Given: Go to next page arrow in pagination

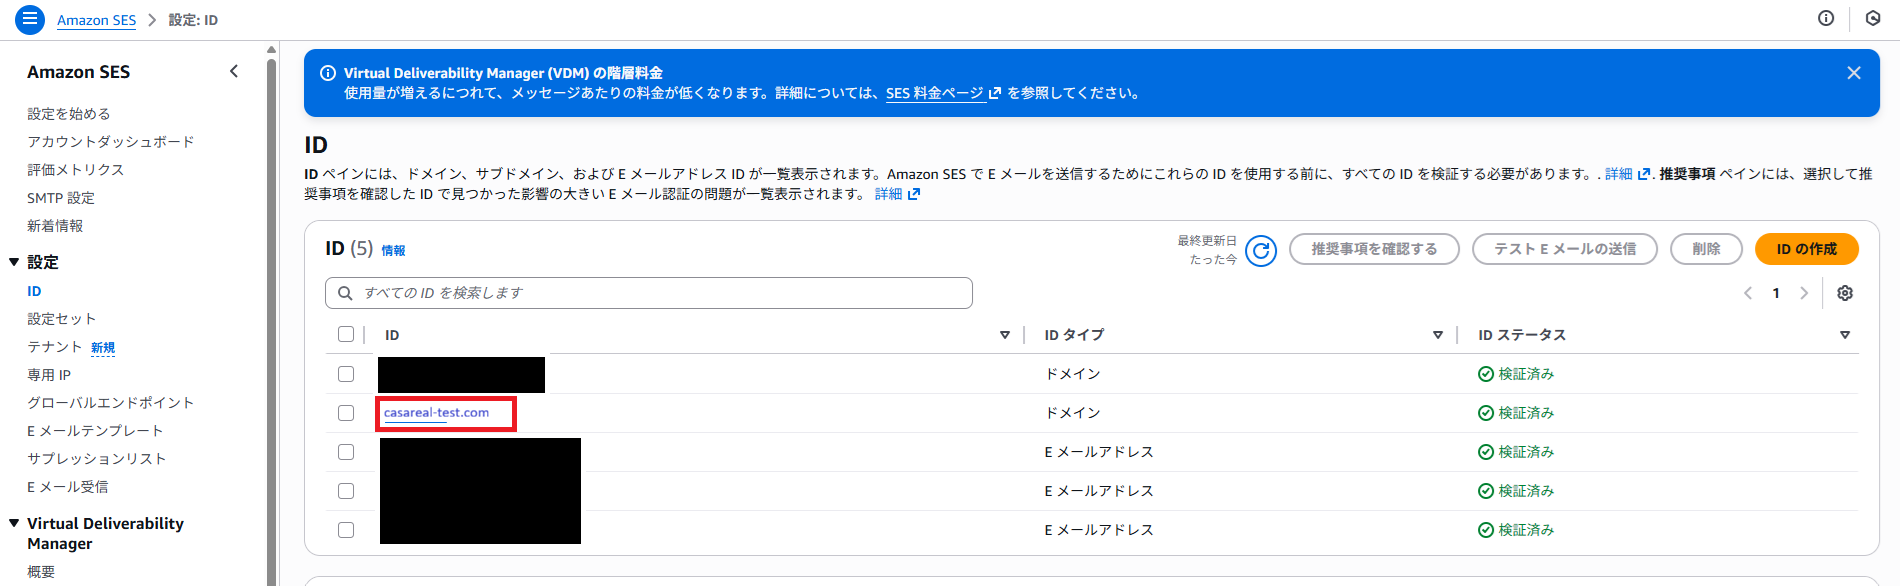Looking at the screenshot, I should (x=1804, y=293).
